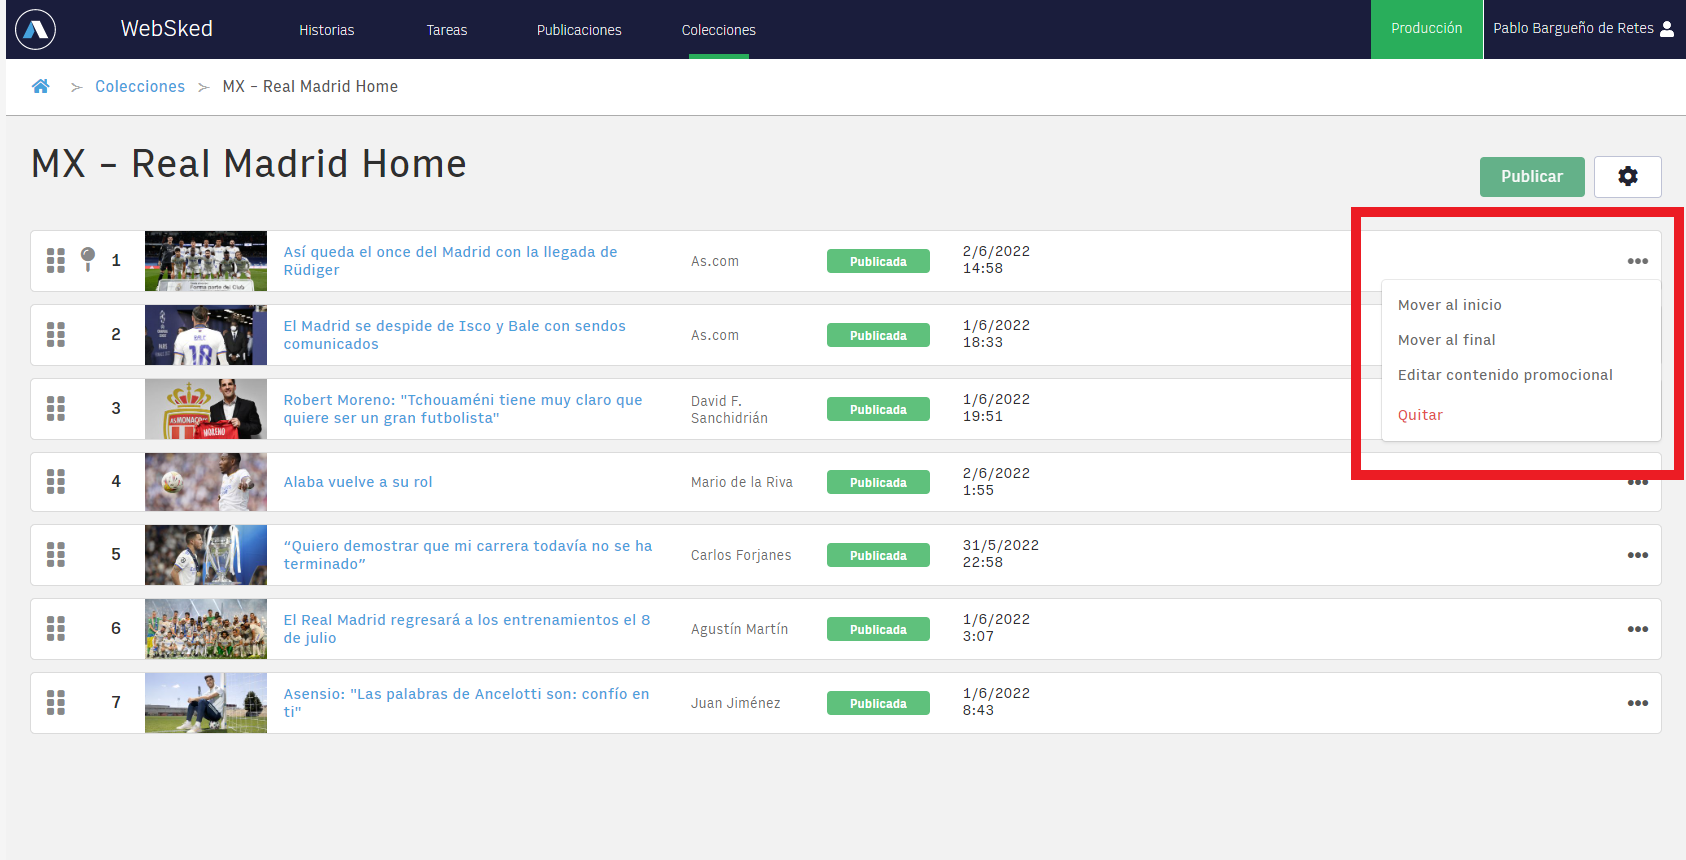Open story about once del Madrid con Rüdiger
The width and height of the screenshot is (1686, 860).
(450, 261)
